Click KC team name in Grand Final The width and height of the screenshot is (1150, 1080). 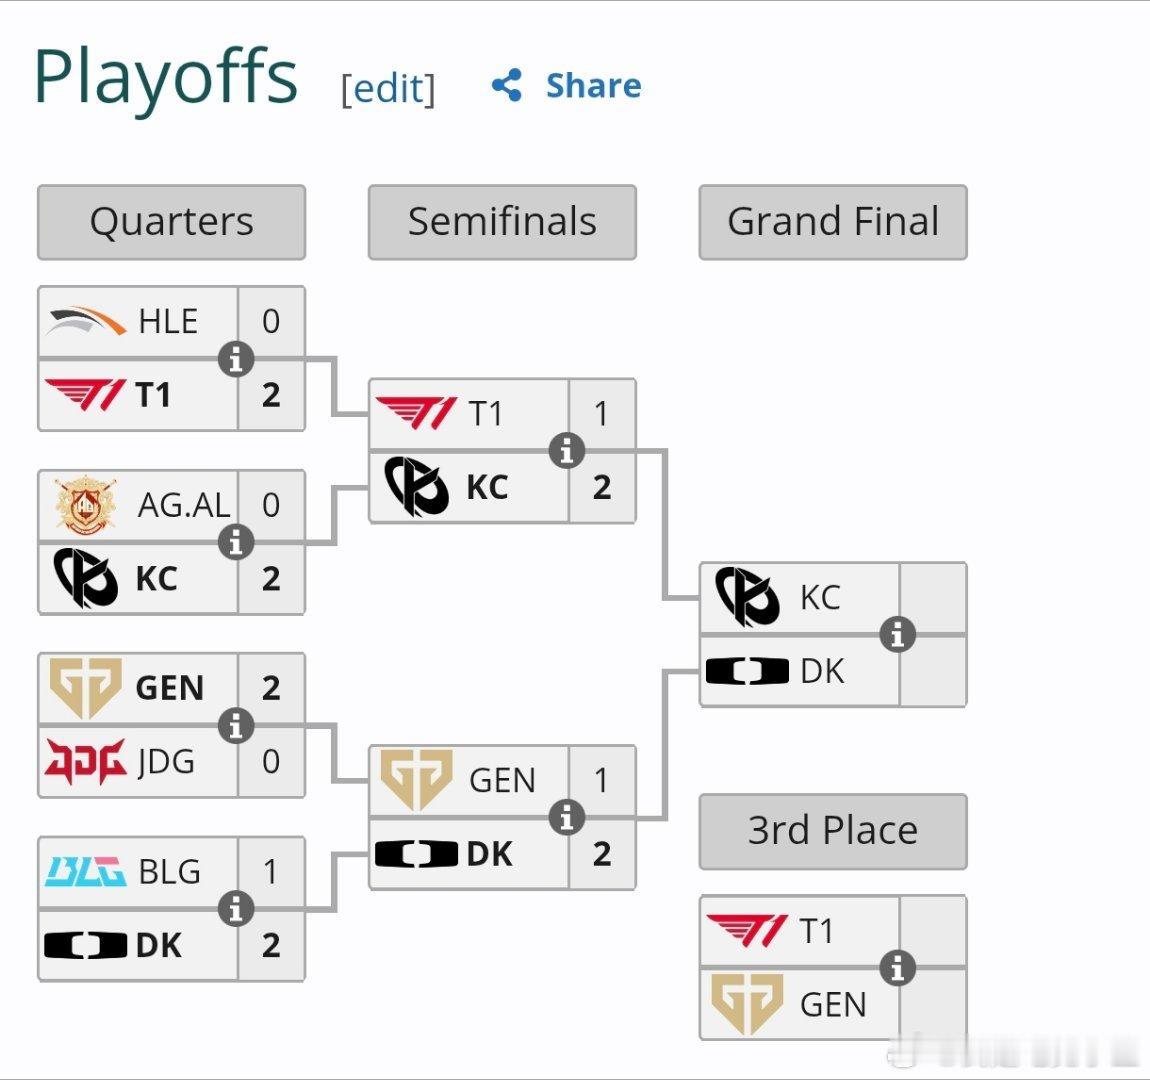(820, 598)
